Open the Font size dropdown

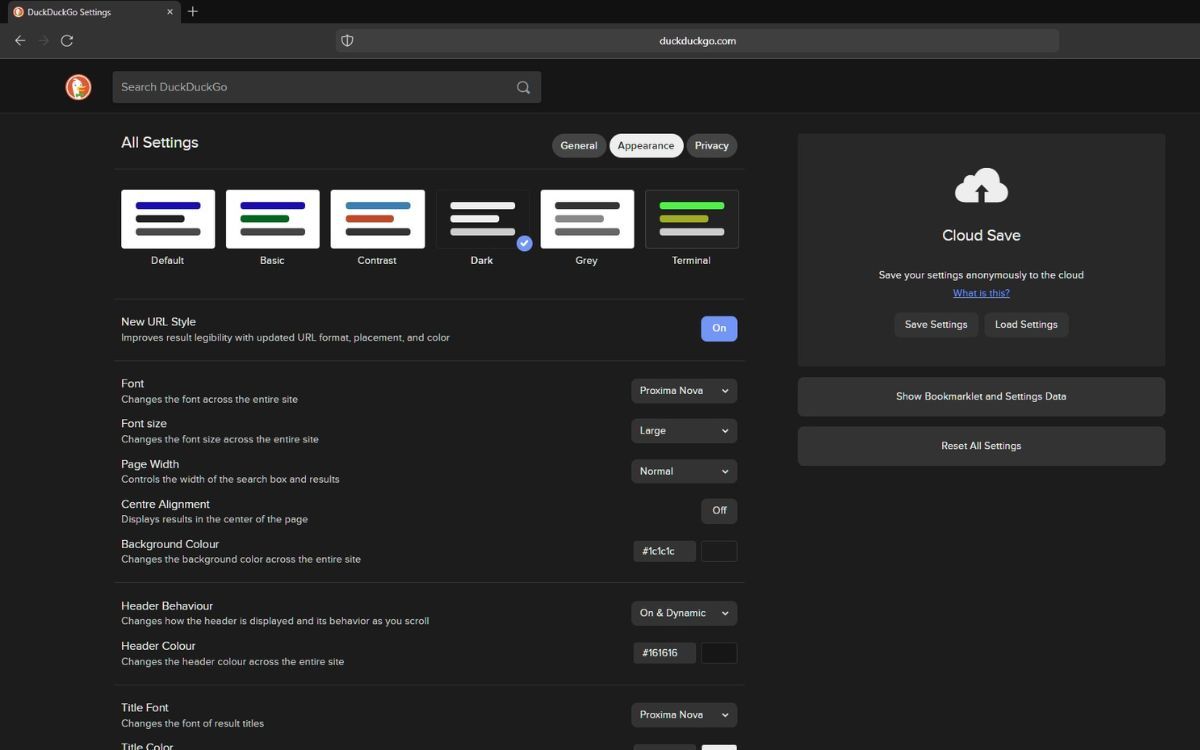tap(683, 430)
